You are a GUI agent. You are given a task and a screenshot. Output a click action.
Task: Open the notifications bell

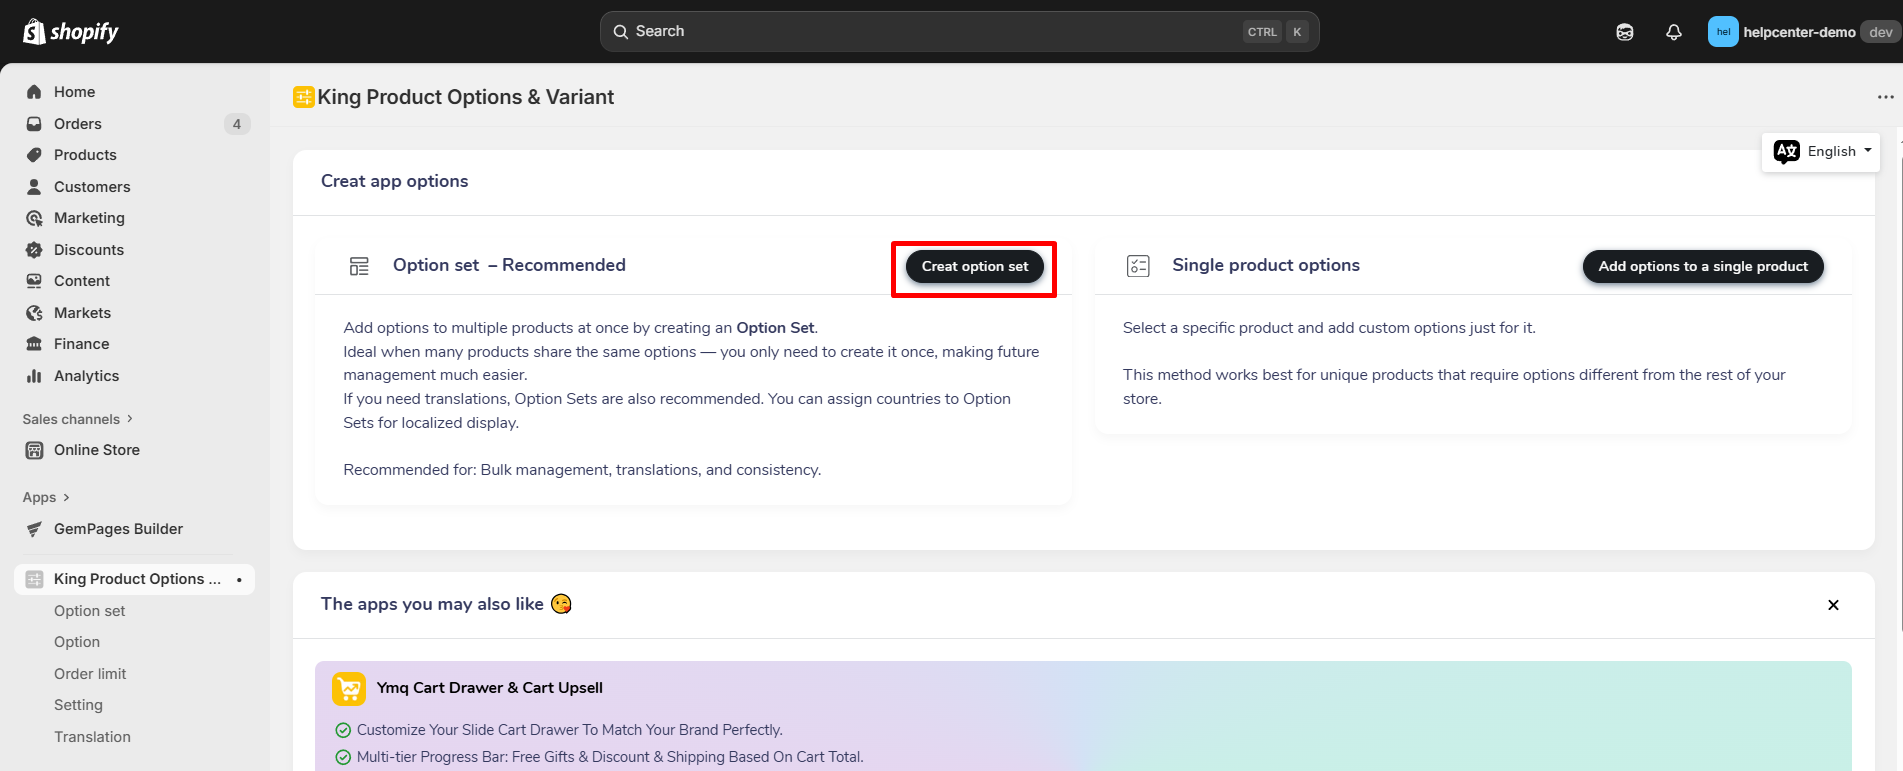(x=1674, y=32)
